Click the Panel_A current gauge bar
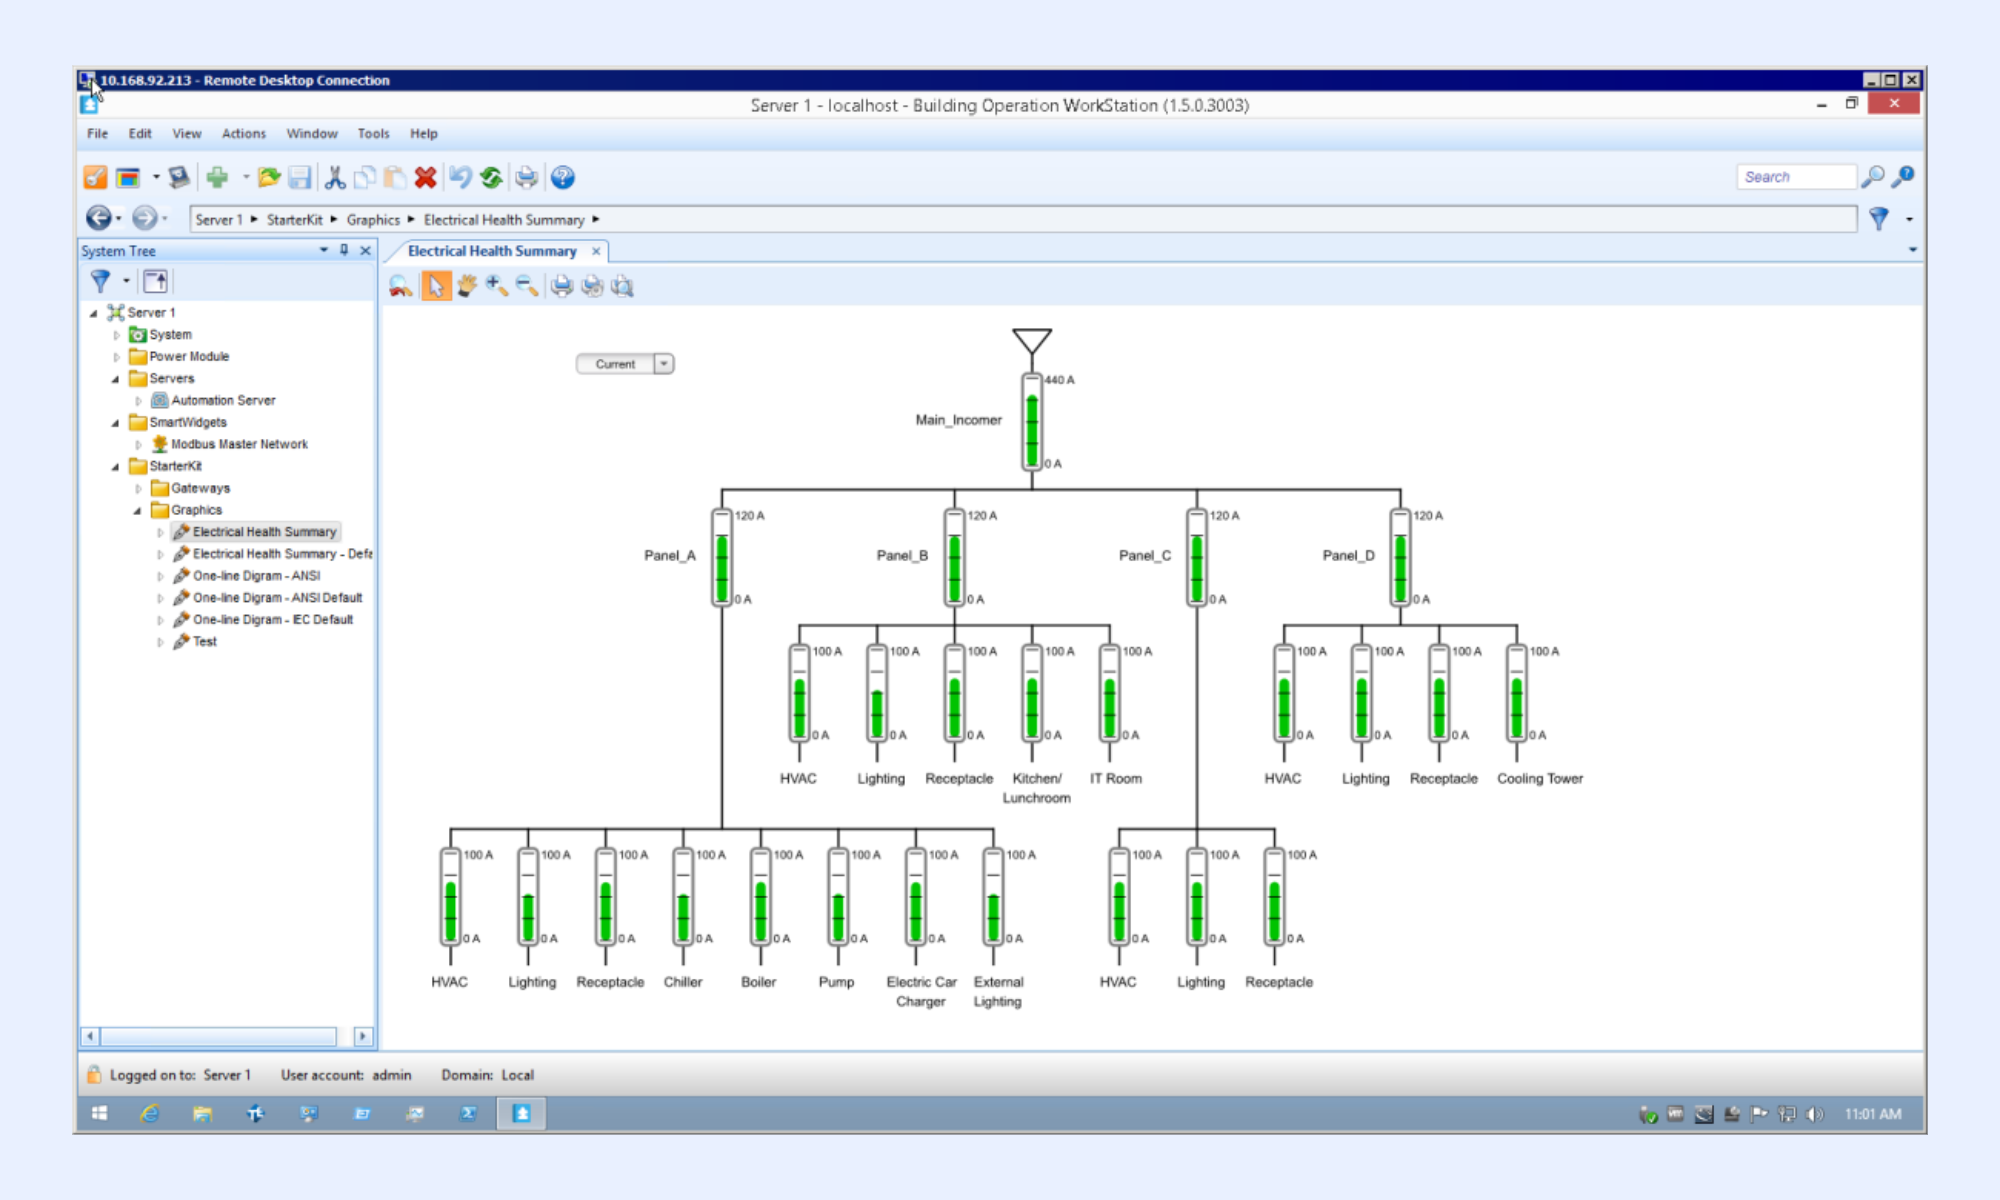This screenshot has width=2000, height=1200. [722, 557]
